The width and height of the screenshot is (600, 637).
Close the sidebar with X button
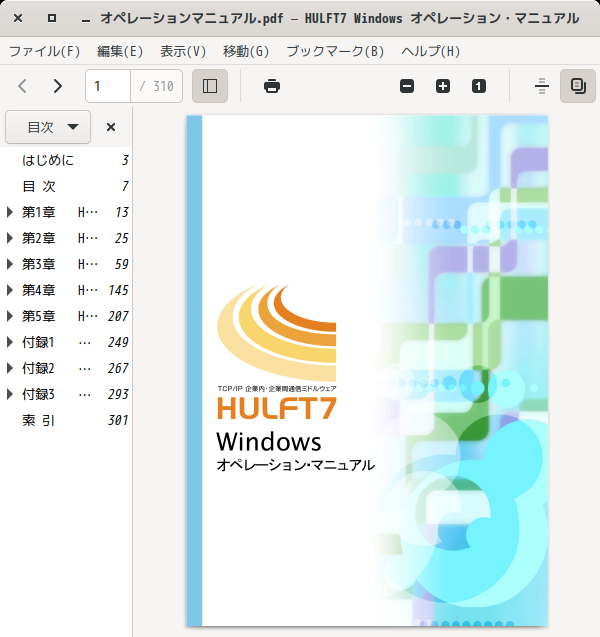(111, 127)
